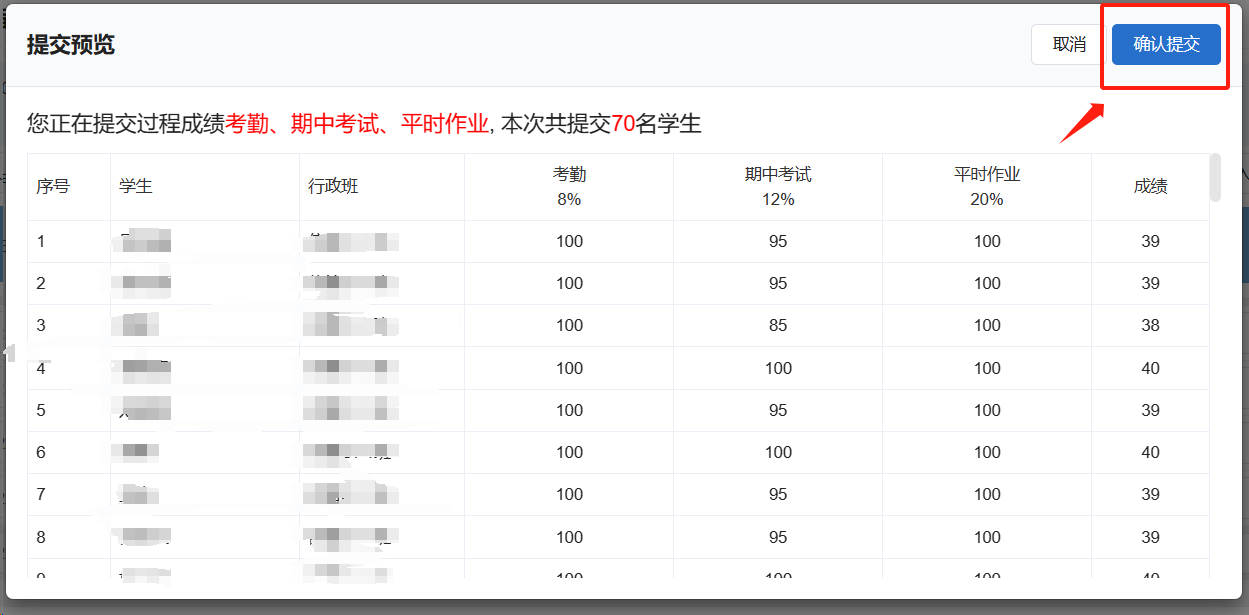Select the 成绩 value 40 in row 6
The height and width of the screenshot is (615, 1249).
1150,452
